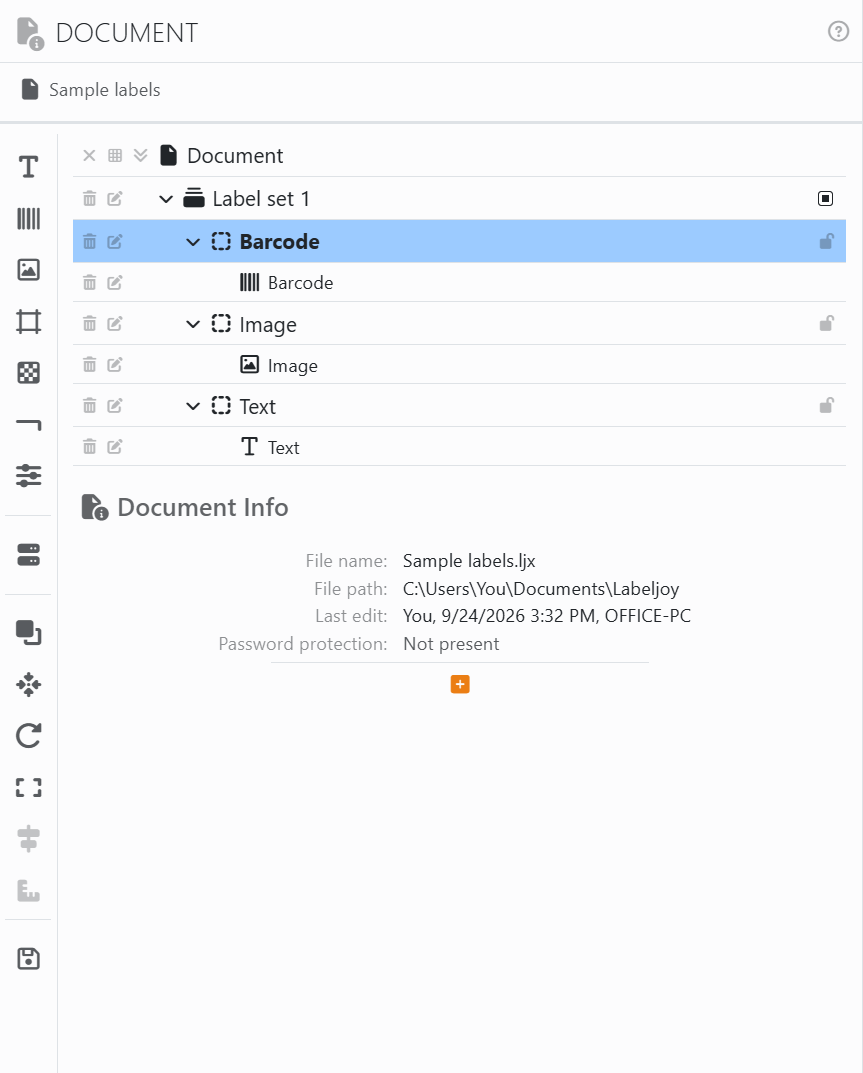
Task: Select the checkerboard pattern tool in sidebar
Action: (28, 373)
